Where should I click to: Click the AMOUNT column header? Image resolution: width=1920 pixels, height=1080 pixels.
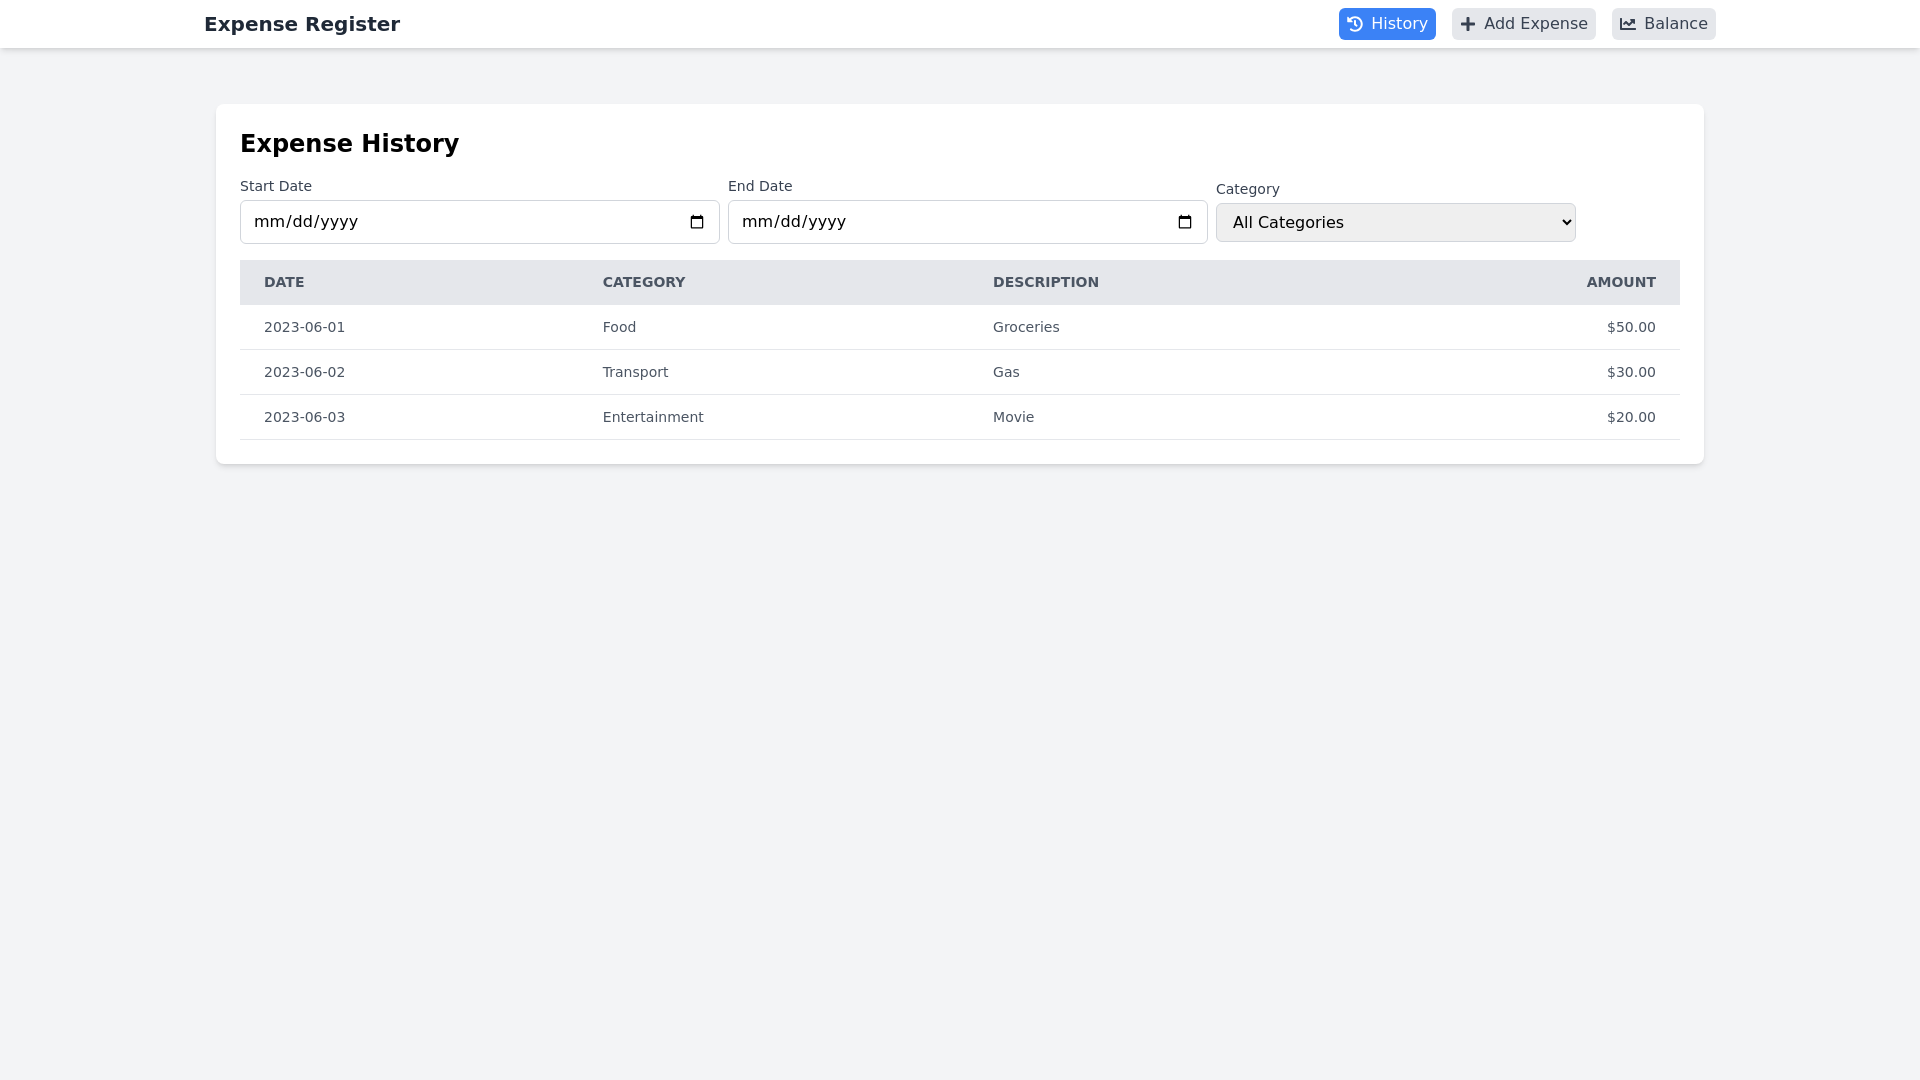tap(1621, 282)
